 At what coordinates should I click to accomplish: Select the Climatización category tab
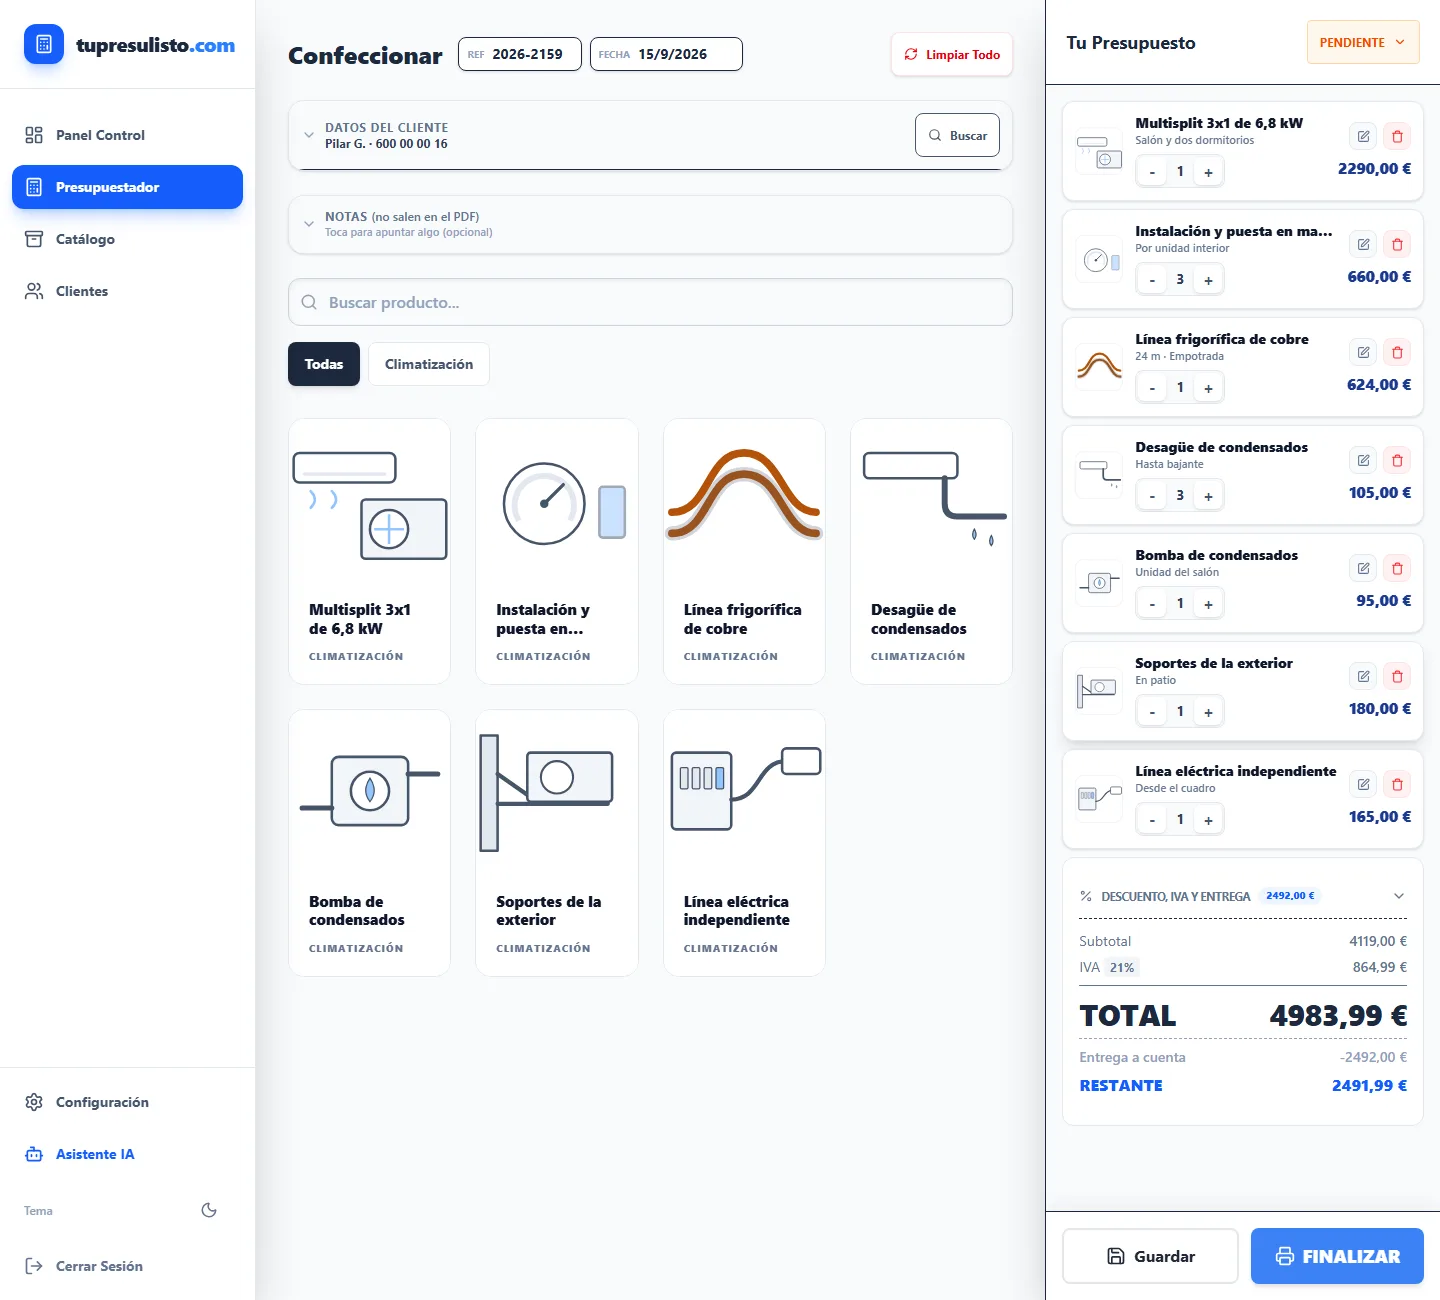tap(429, 364)
